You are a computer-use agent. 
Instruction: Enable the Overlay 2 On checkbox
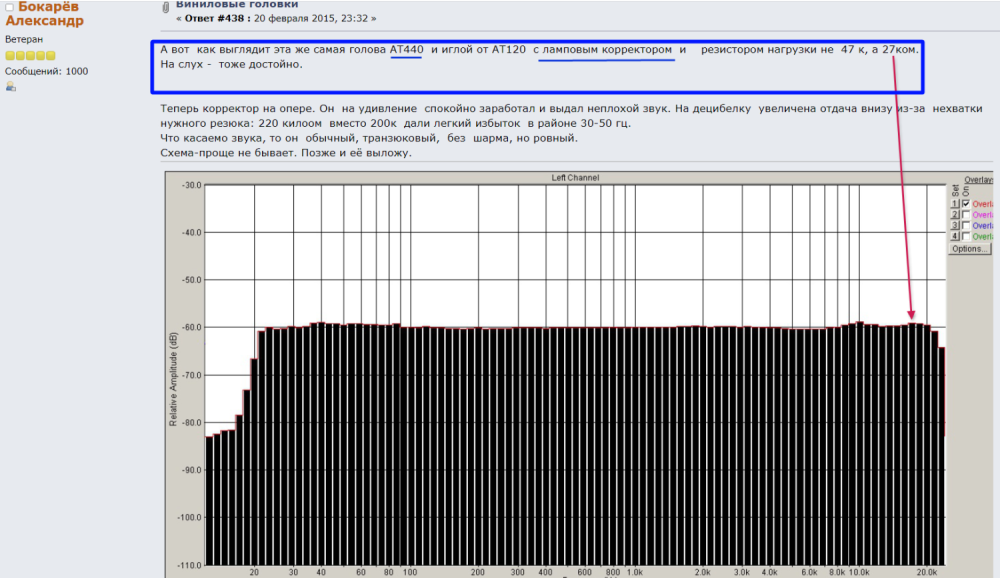pyautogui.click(x=966, y=214)
